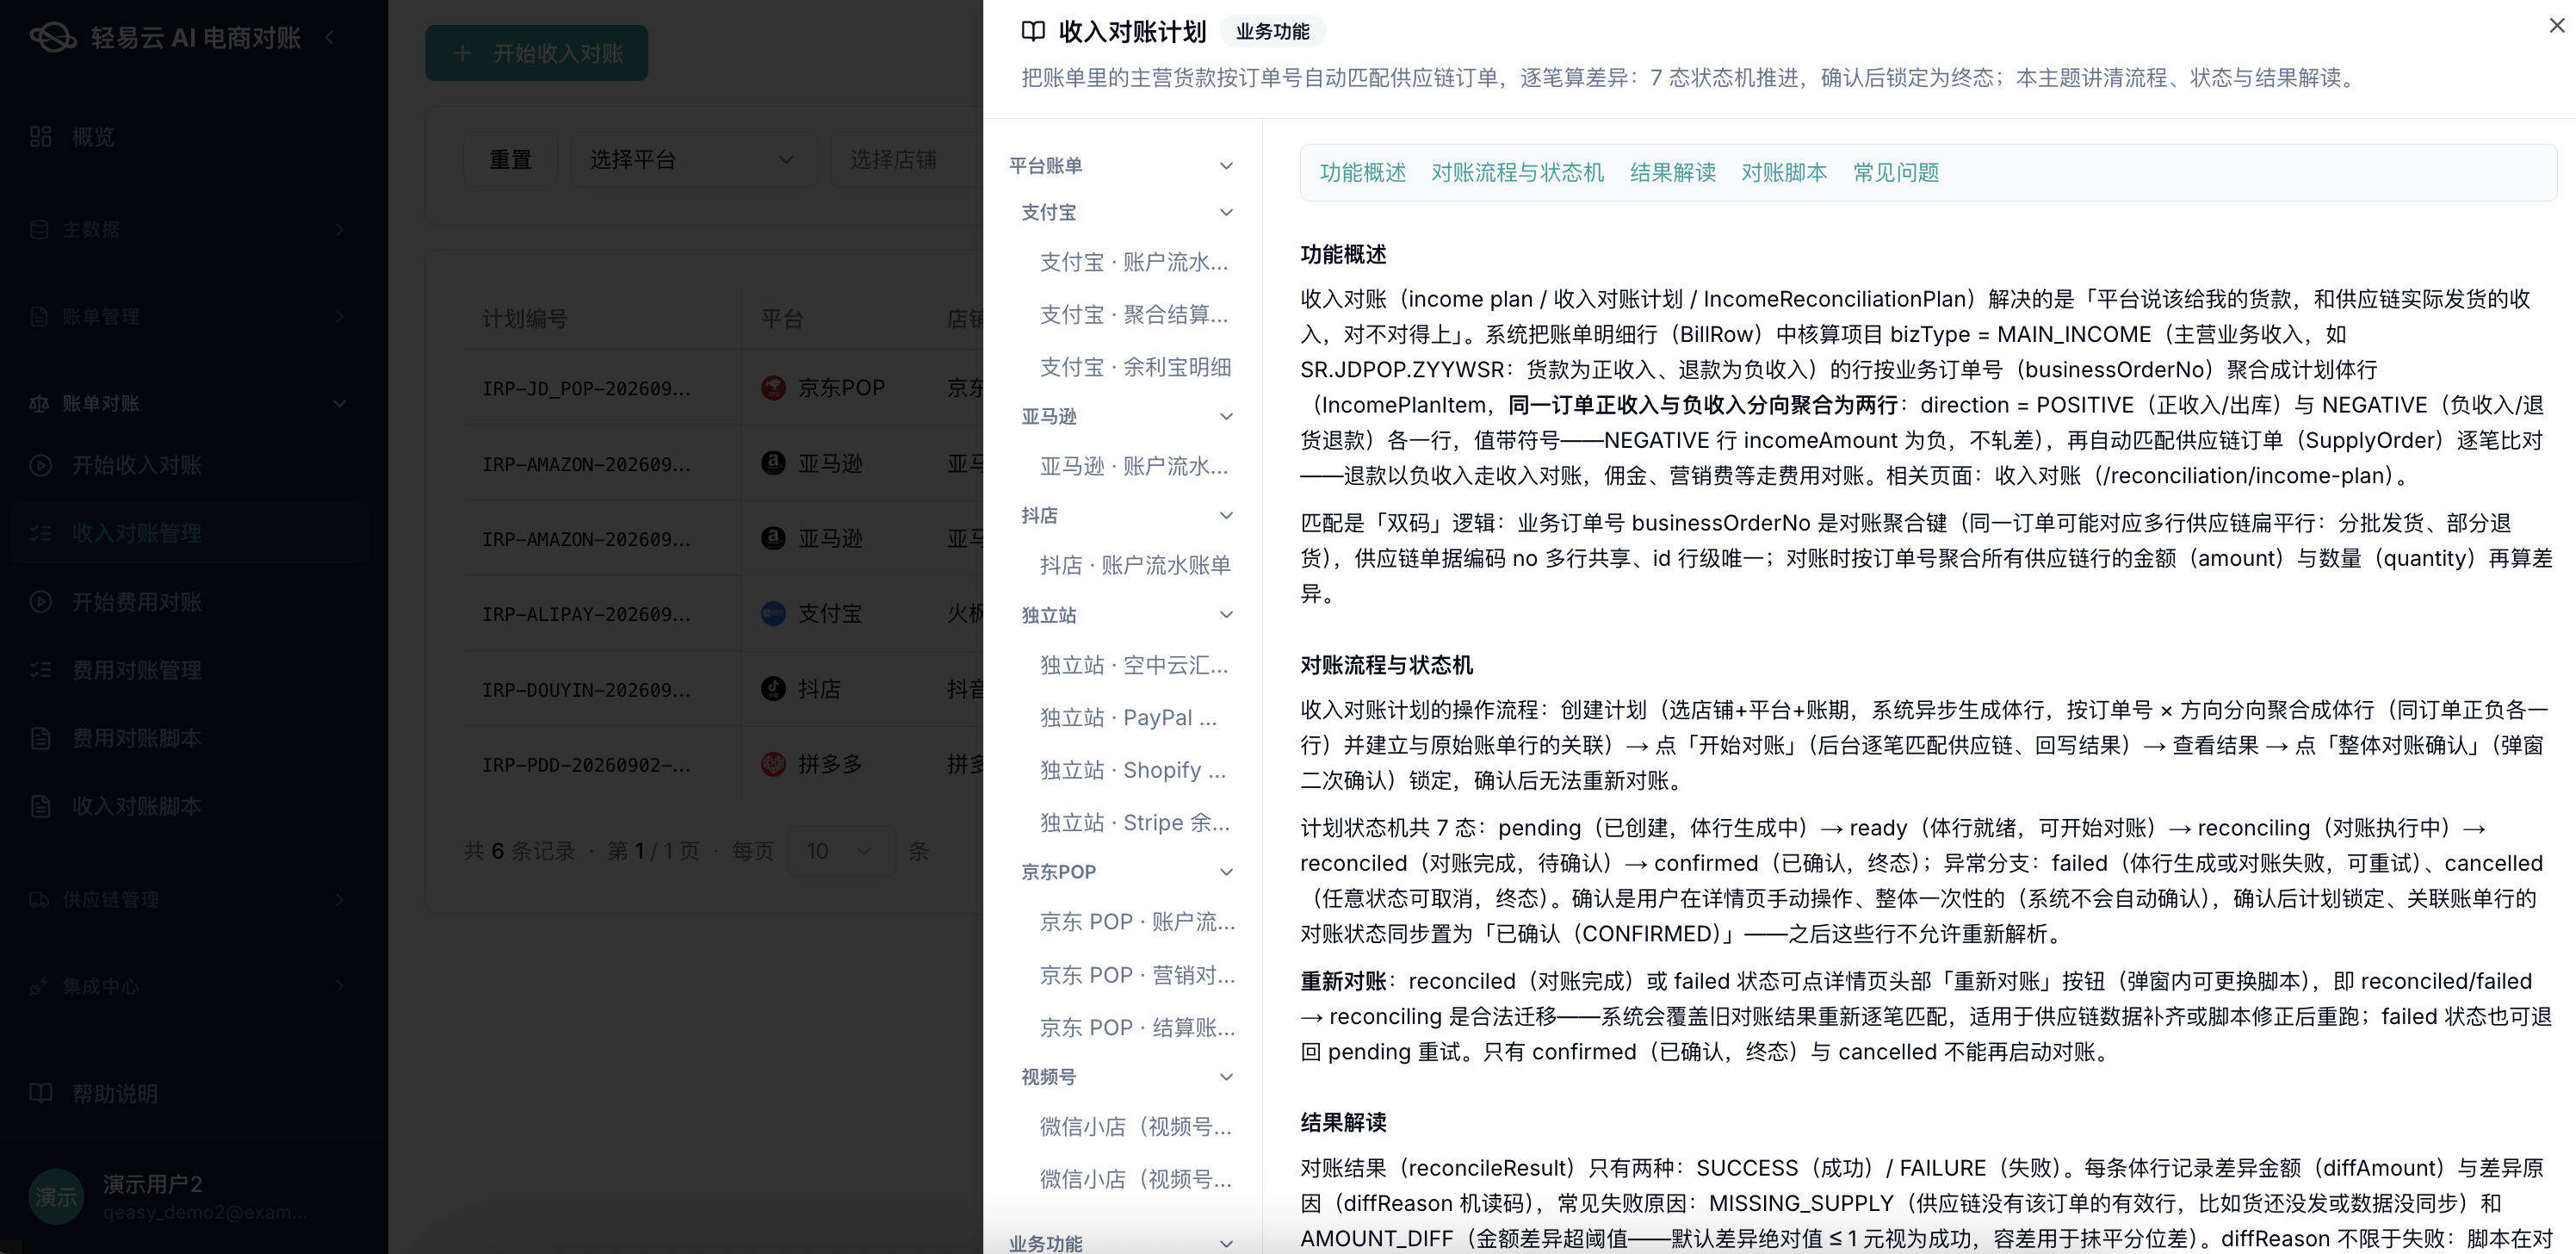Open 独立站 · PayPal help topic
This screenshot has height=1254, width=2576.
1128,717
